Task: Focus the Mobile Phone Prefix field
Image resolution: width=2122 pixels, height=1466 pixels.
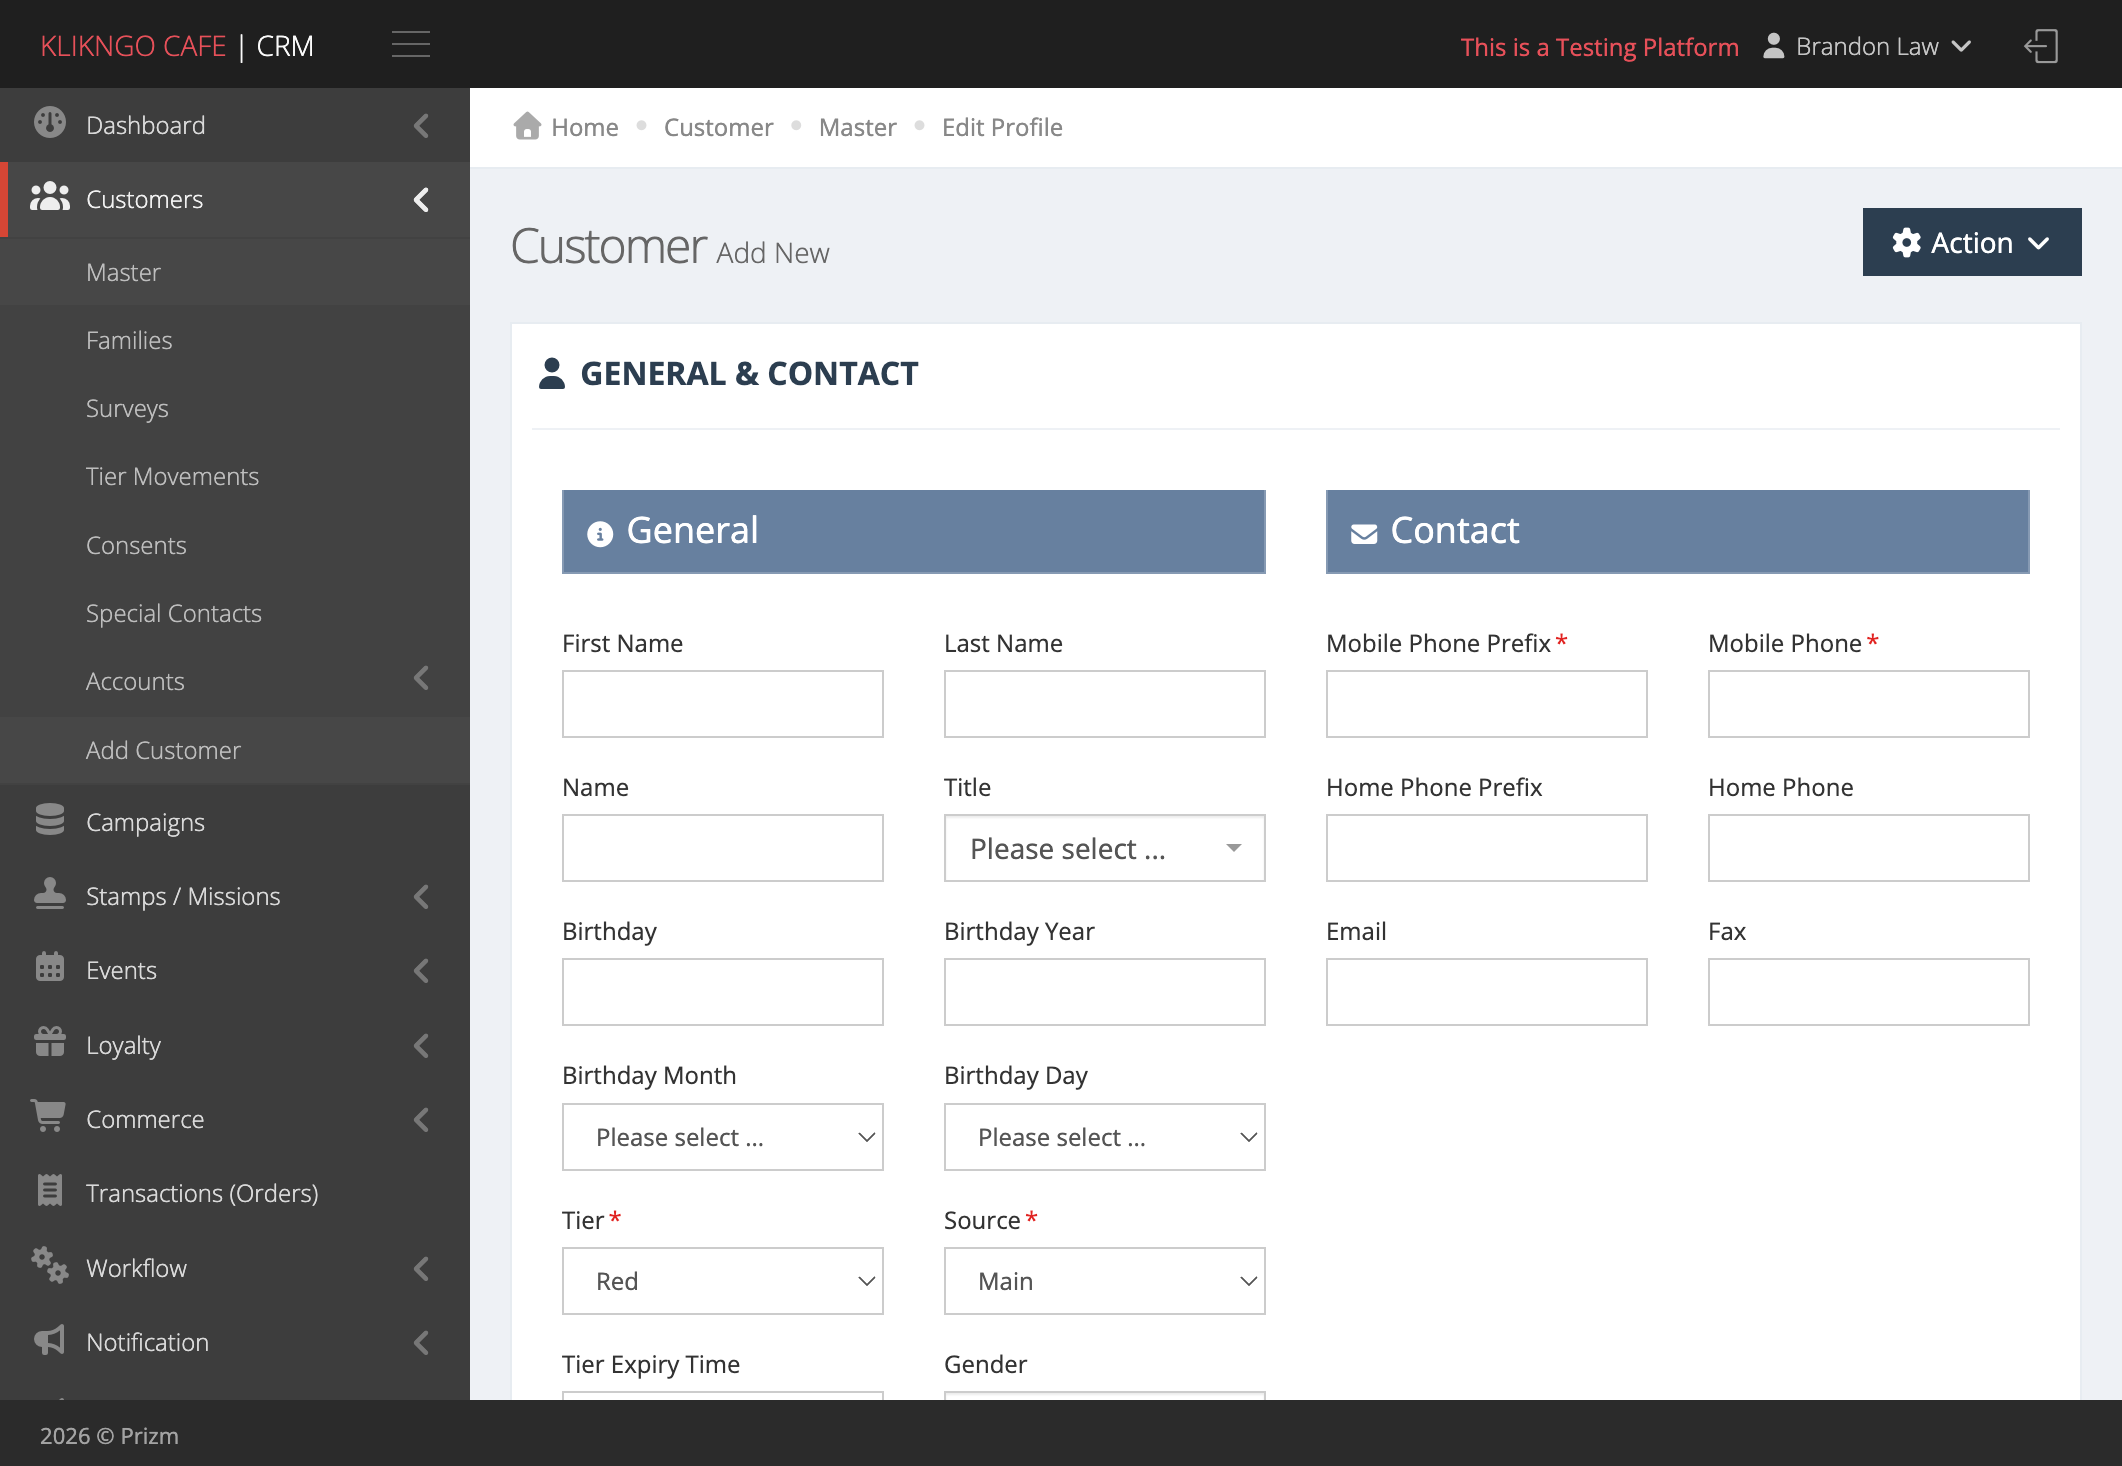Action: (1486, 704)
